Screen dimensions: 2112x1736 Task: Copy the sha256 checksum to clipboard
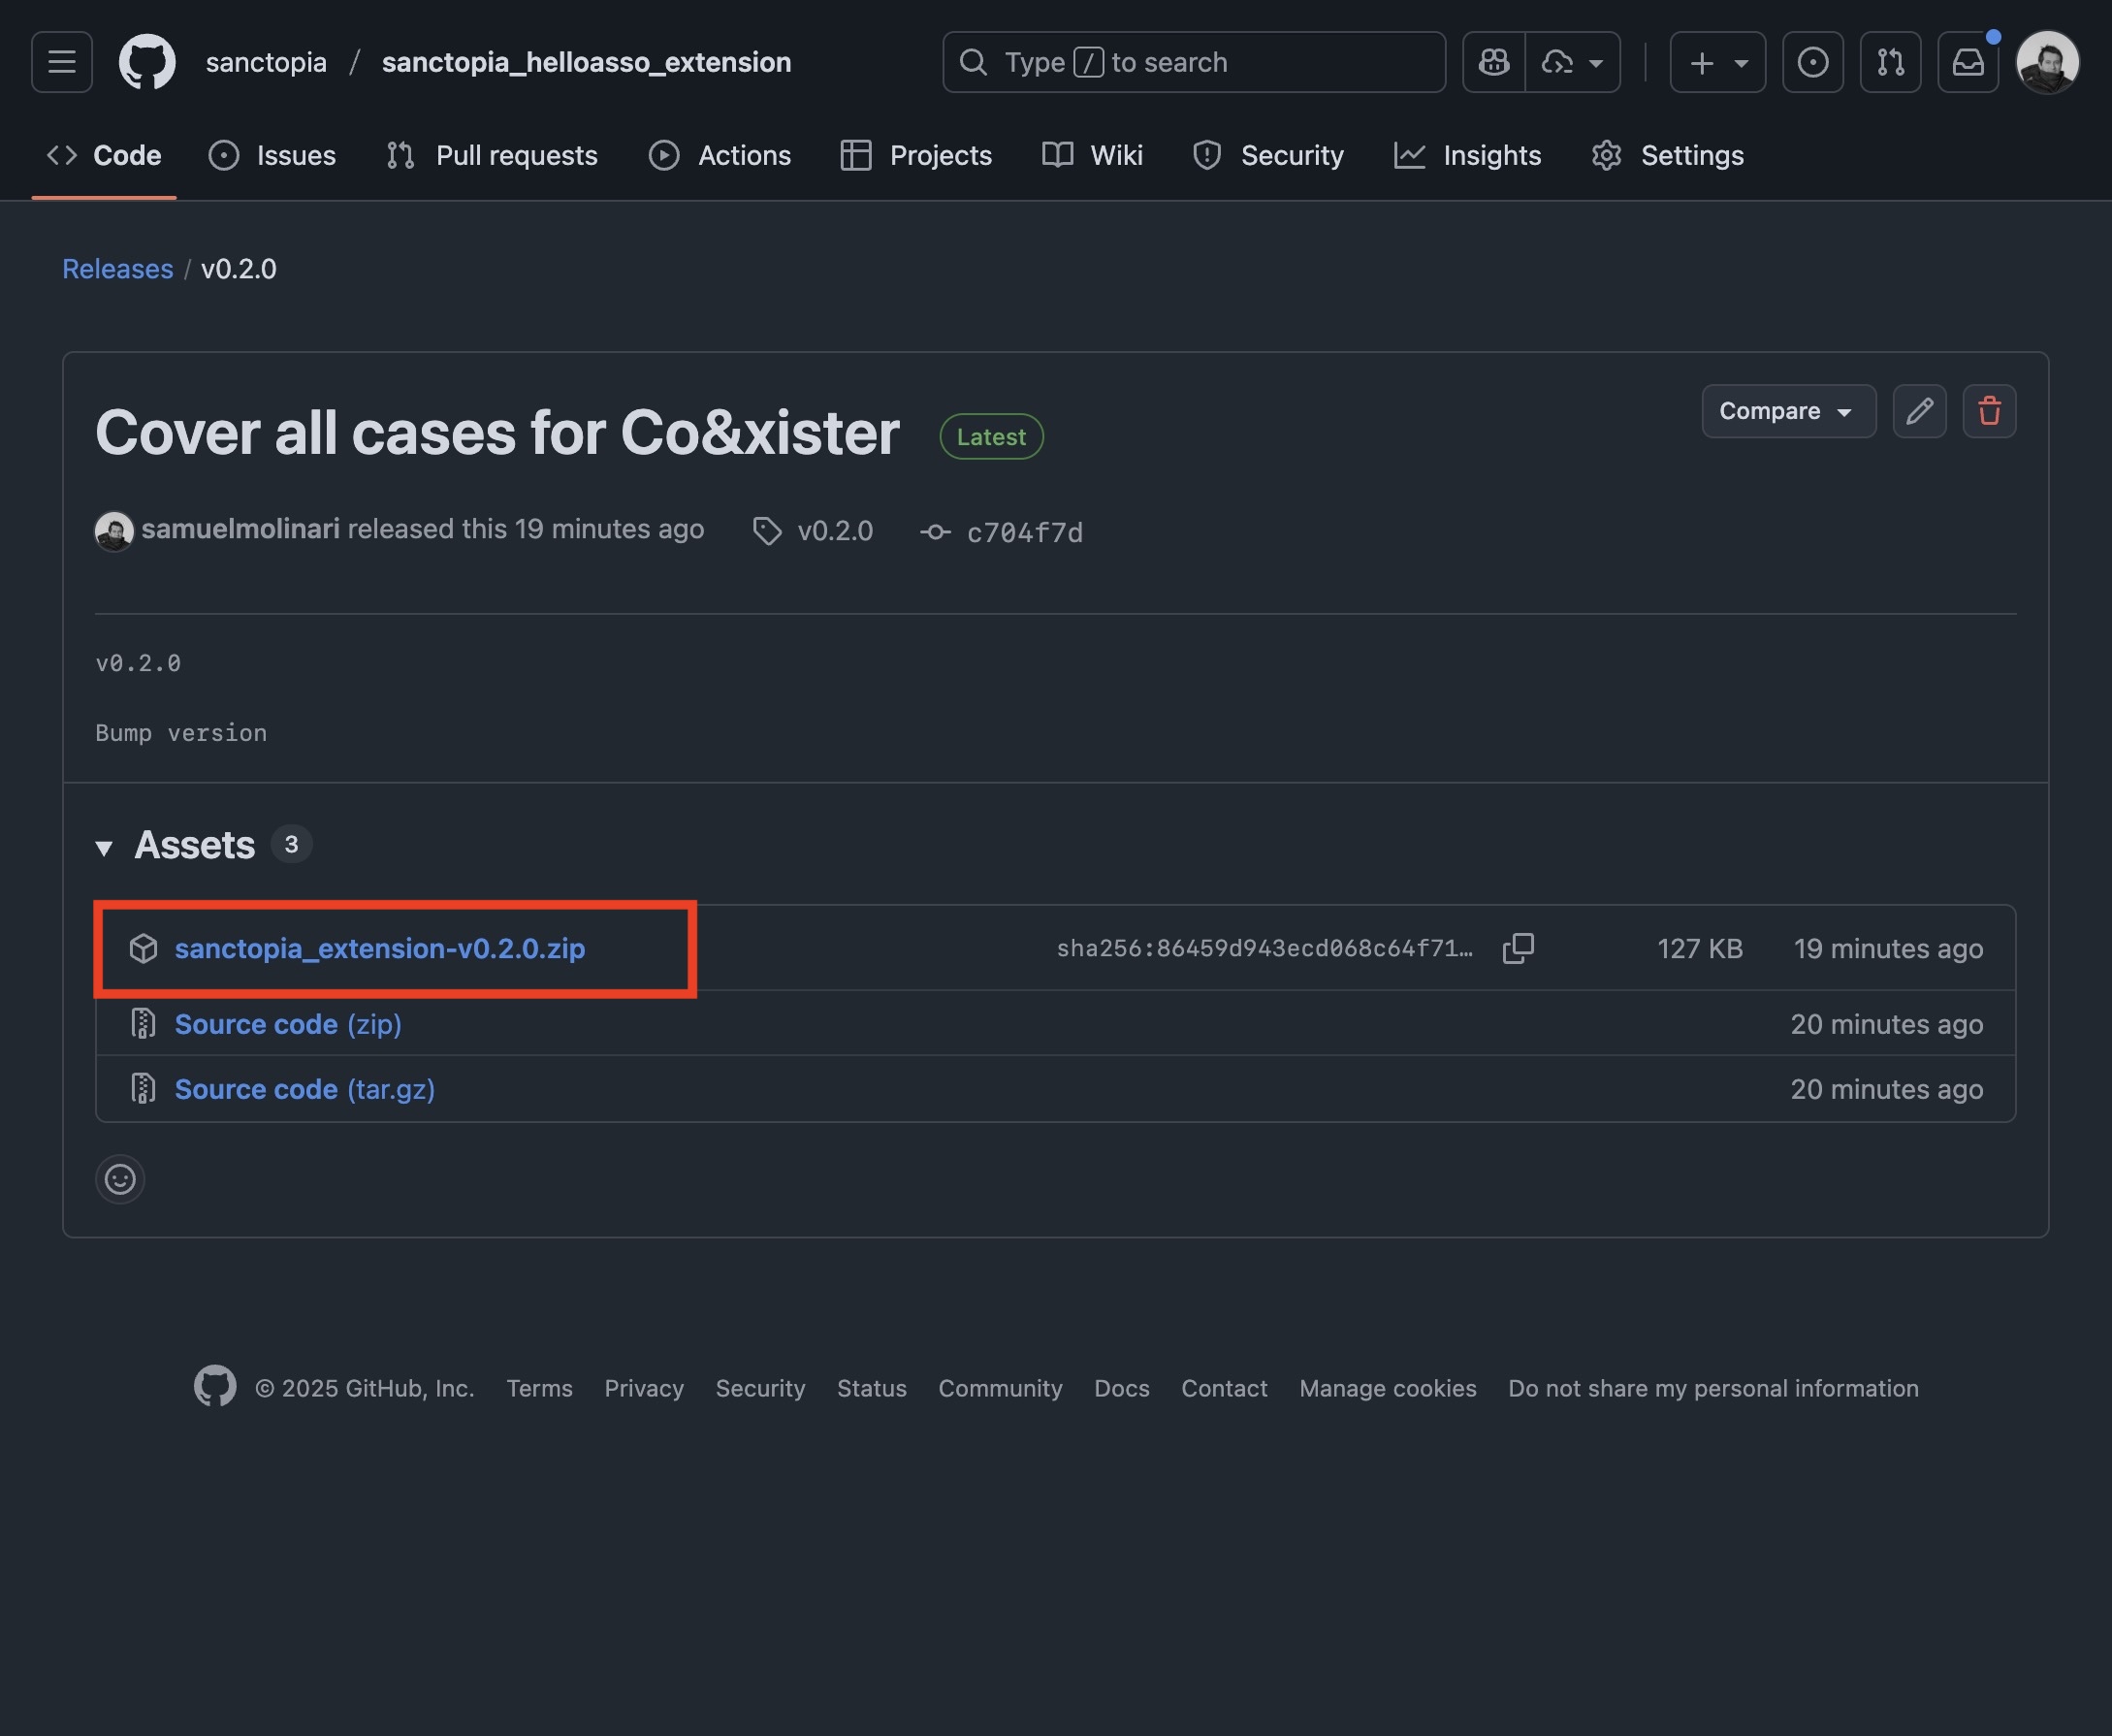(1517, 948)
